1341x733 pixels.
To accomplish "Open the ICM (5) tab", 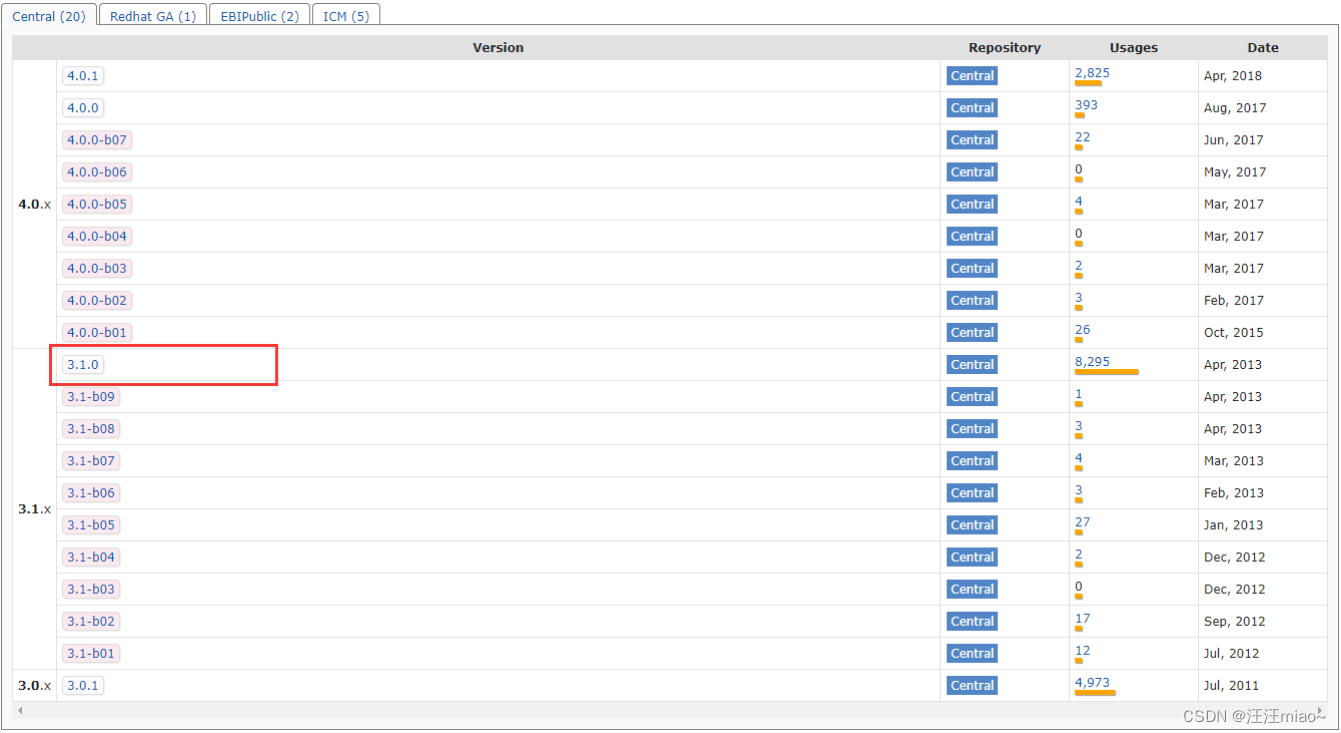I will pos(346,16).
